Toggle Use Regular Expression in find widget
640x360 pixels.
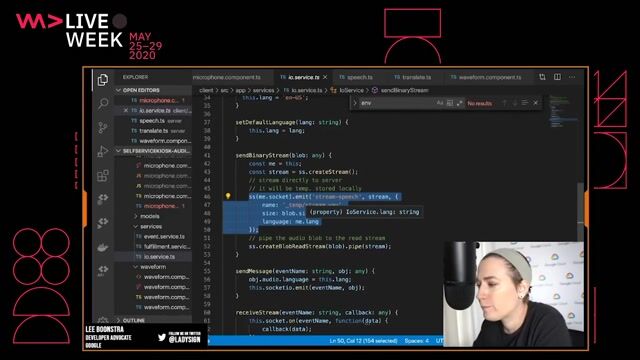459,103
